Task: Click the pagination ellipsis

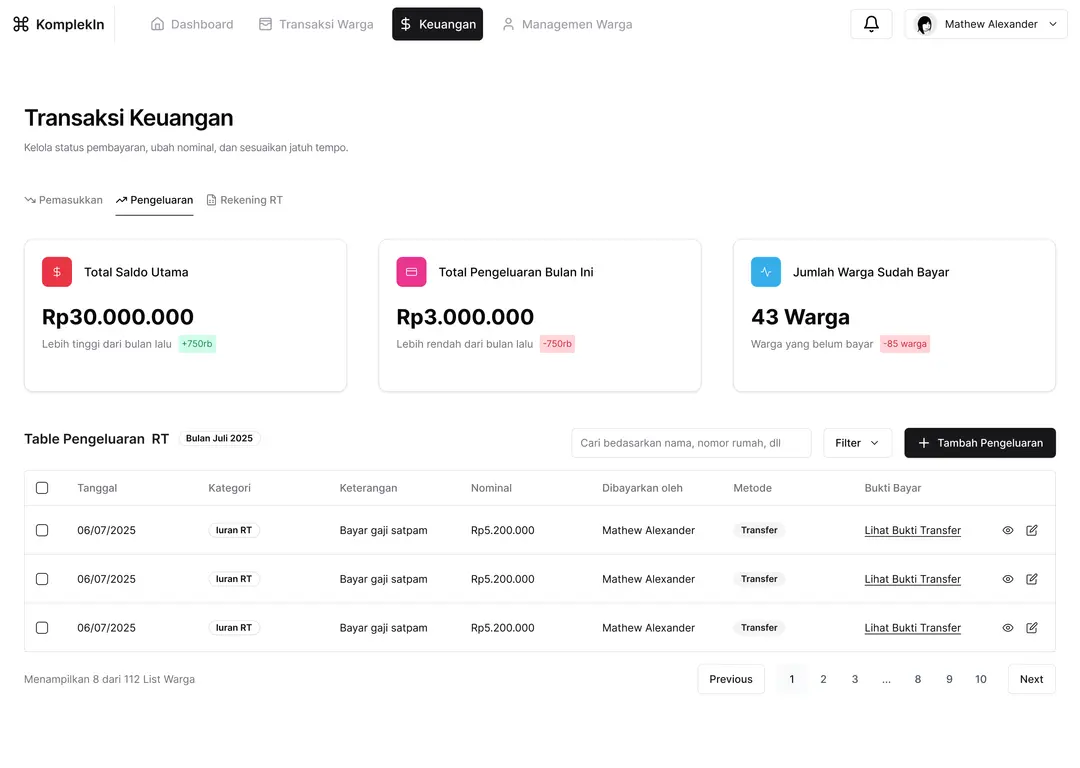Action: coord(886,679)
